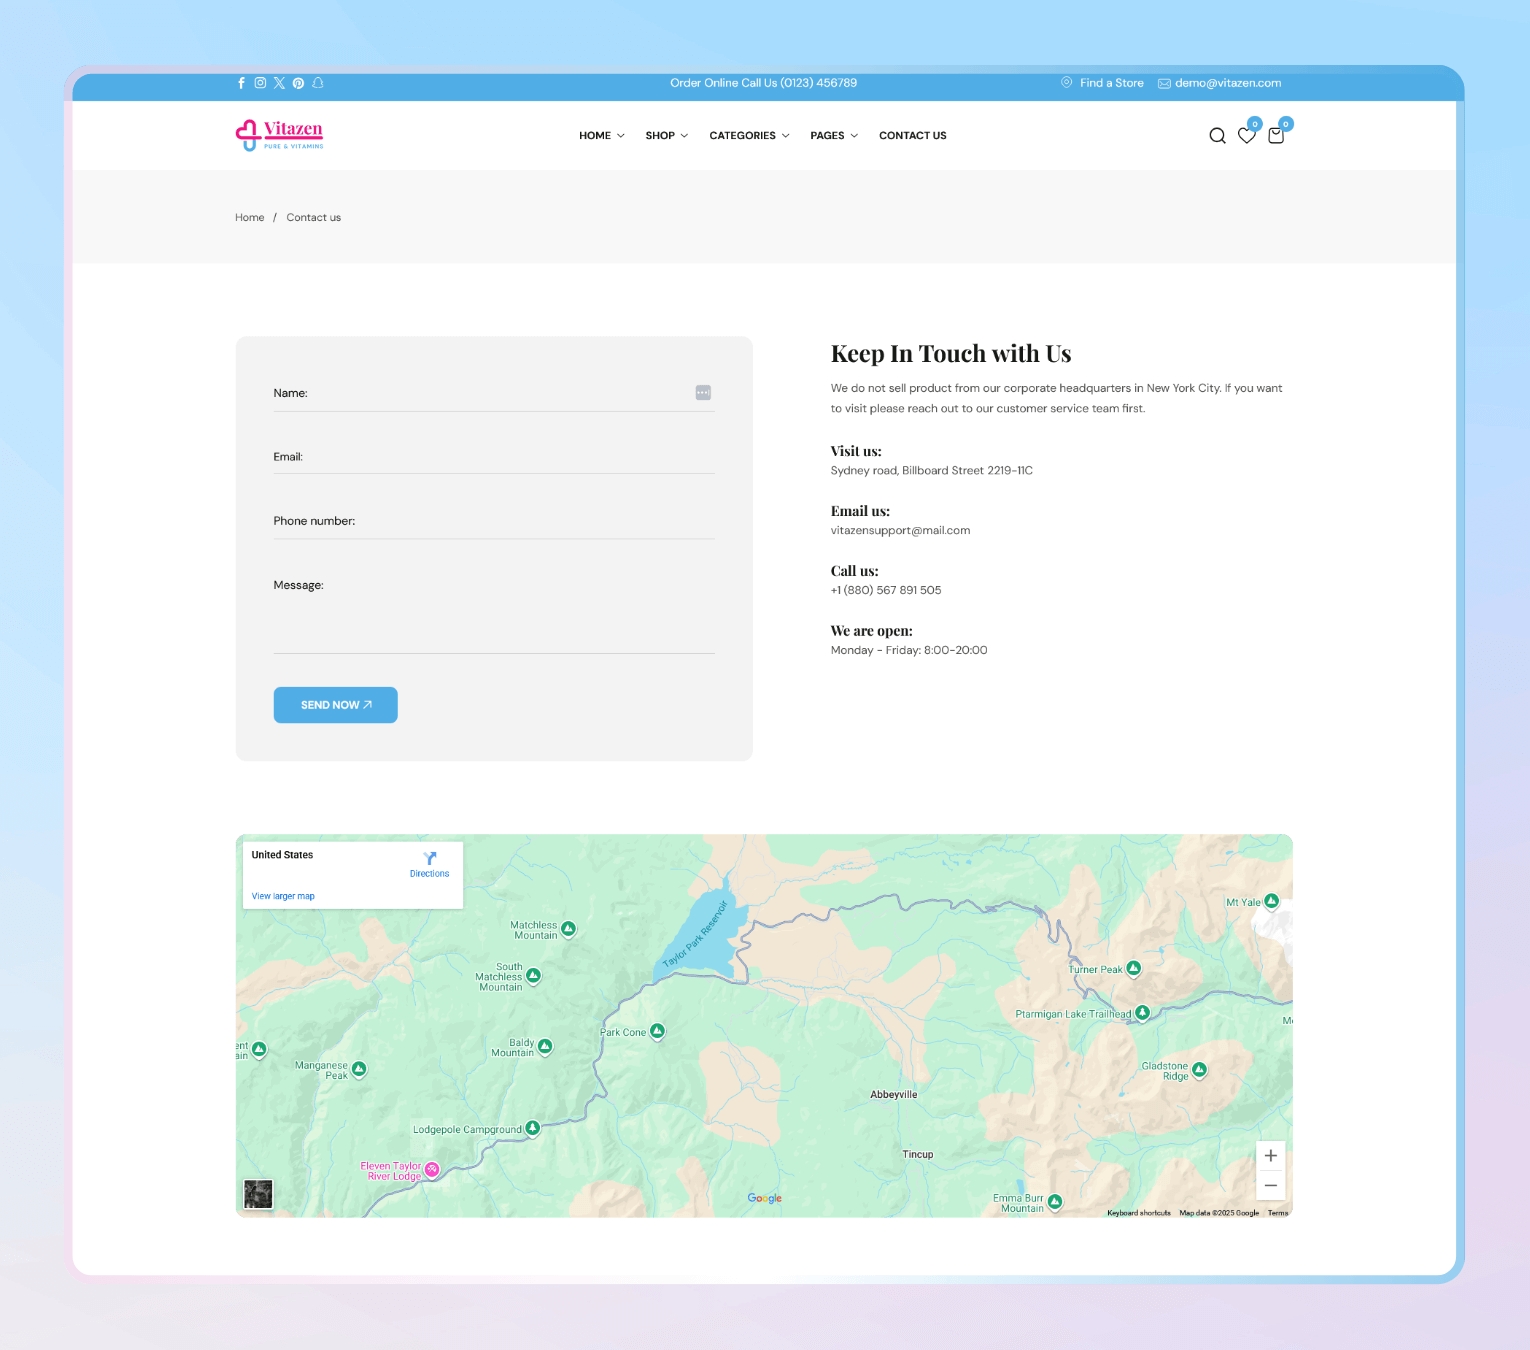The image size is (1530, 1350).
Task: Expand the HOME menu dropdown
Action: tap(601, 136)
